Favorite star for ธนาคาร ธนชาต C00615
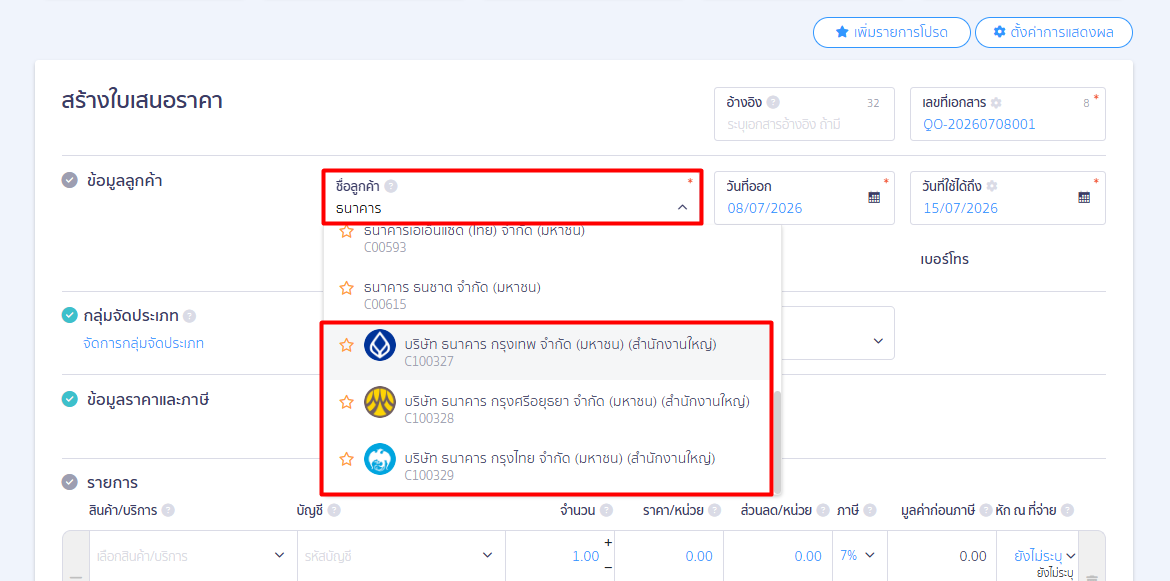1170x581 pixels. click(x=346, y=288)
